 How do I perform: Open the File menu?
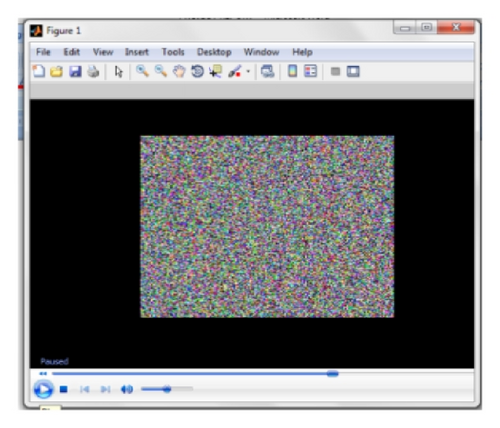pyautogui.click(x=43, y=52)
